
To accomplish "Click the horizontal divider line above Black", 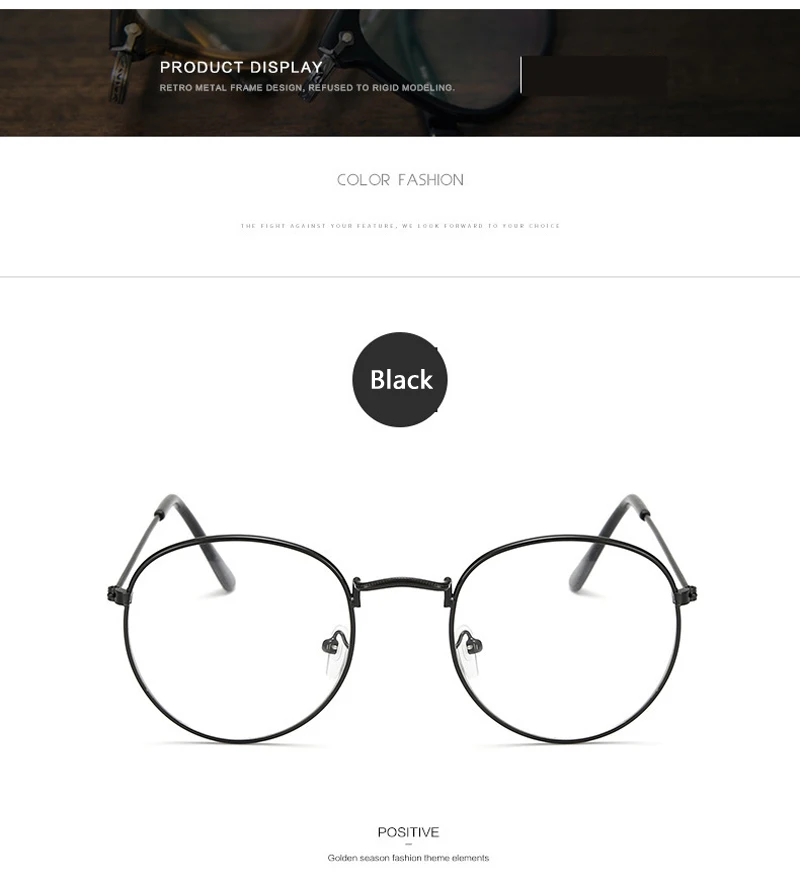I will [400, 277].
